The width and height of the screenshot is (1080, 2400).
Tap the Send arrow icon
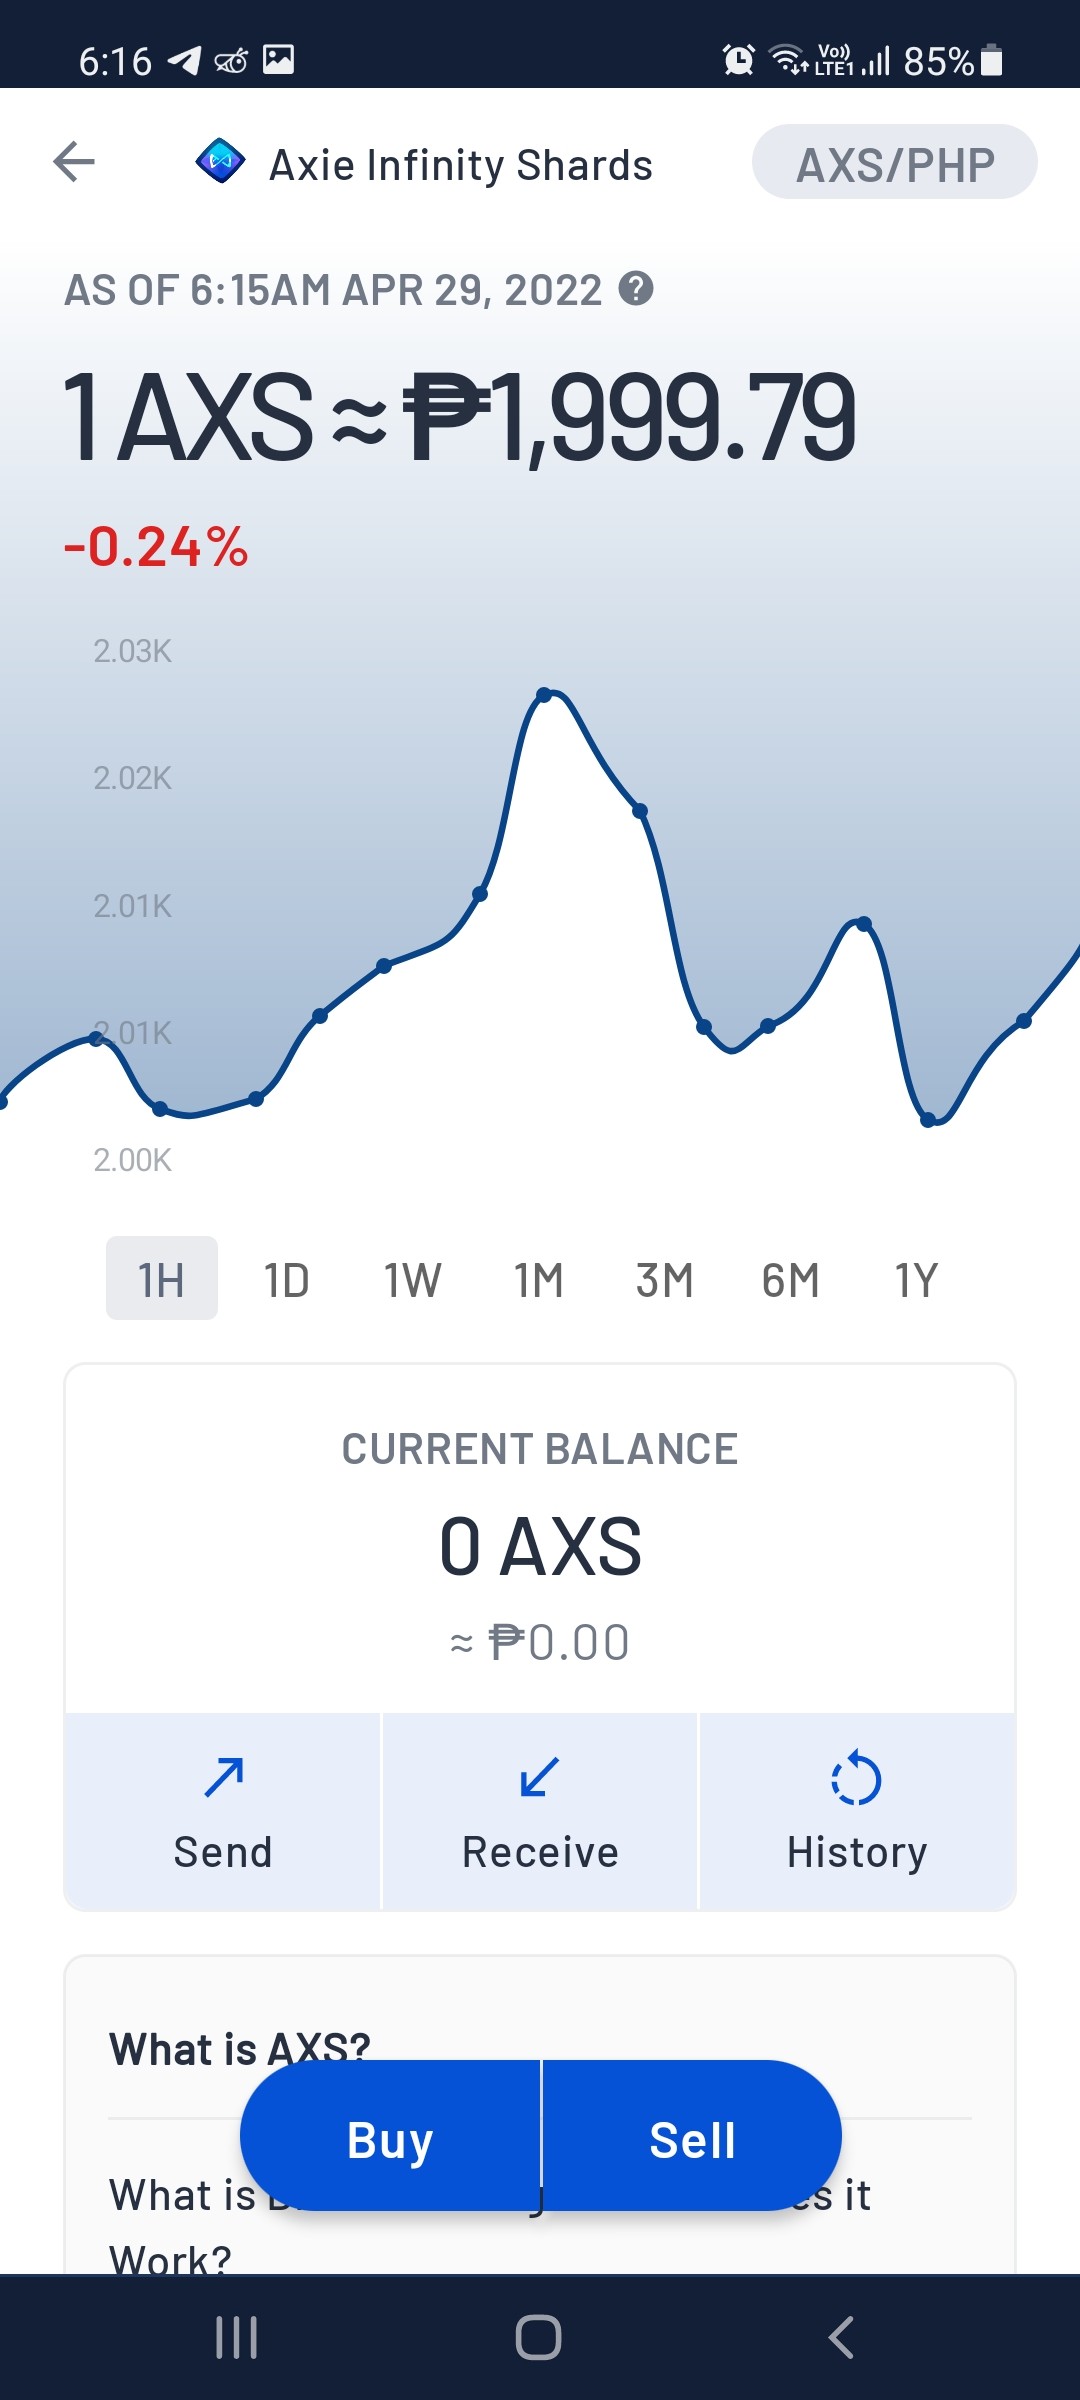[x=223, y=1778]
